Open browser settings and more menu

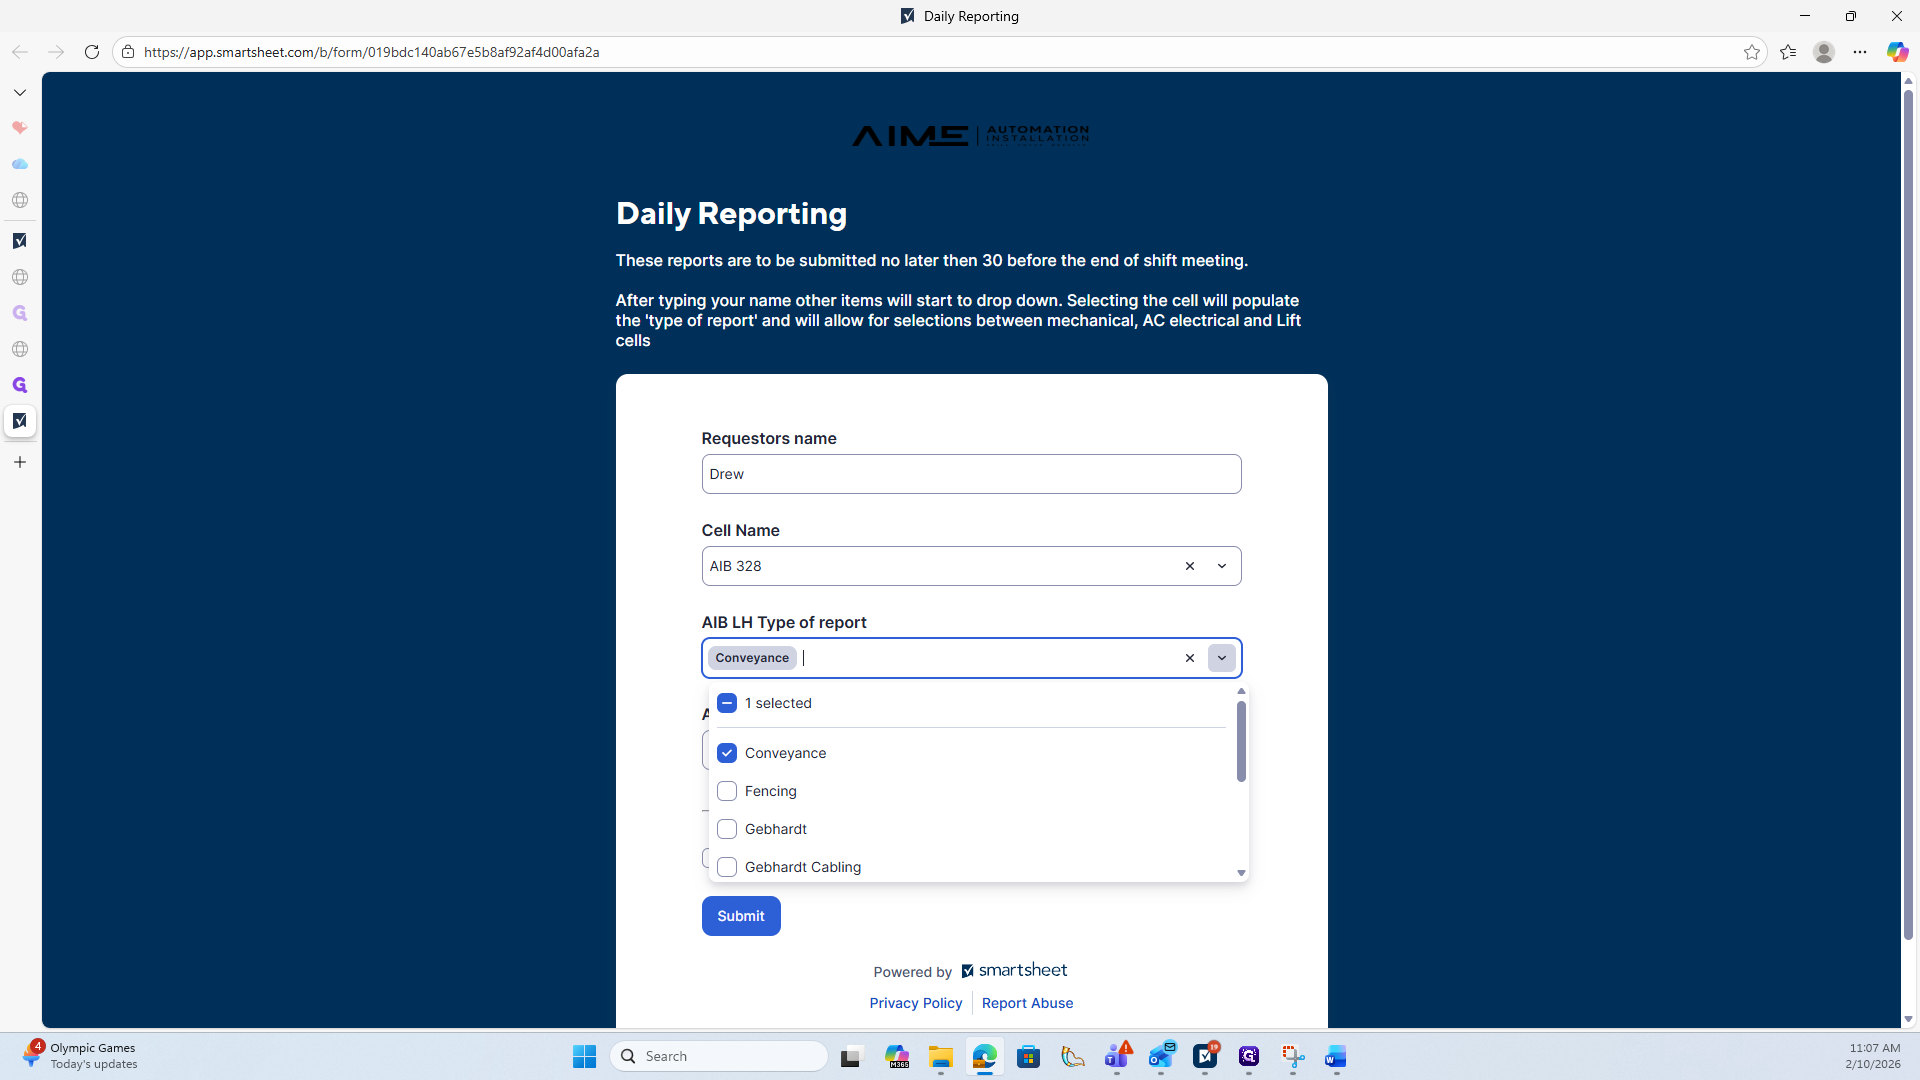click(1859, 52)
